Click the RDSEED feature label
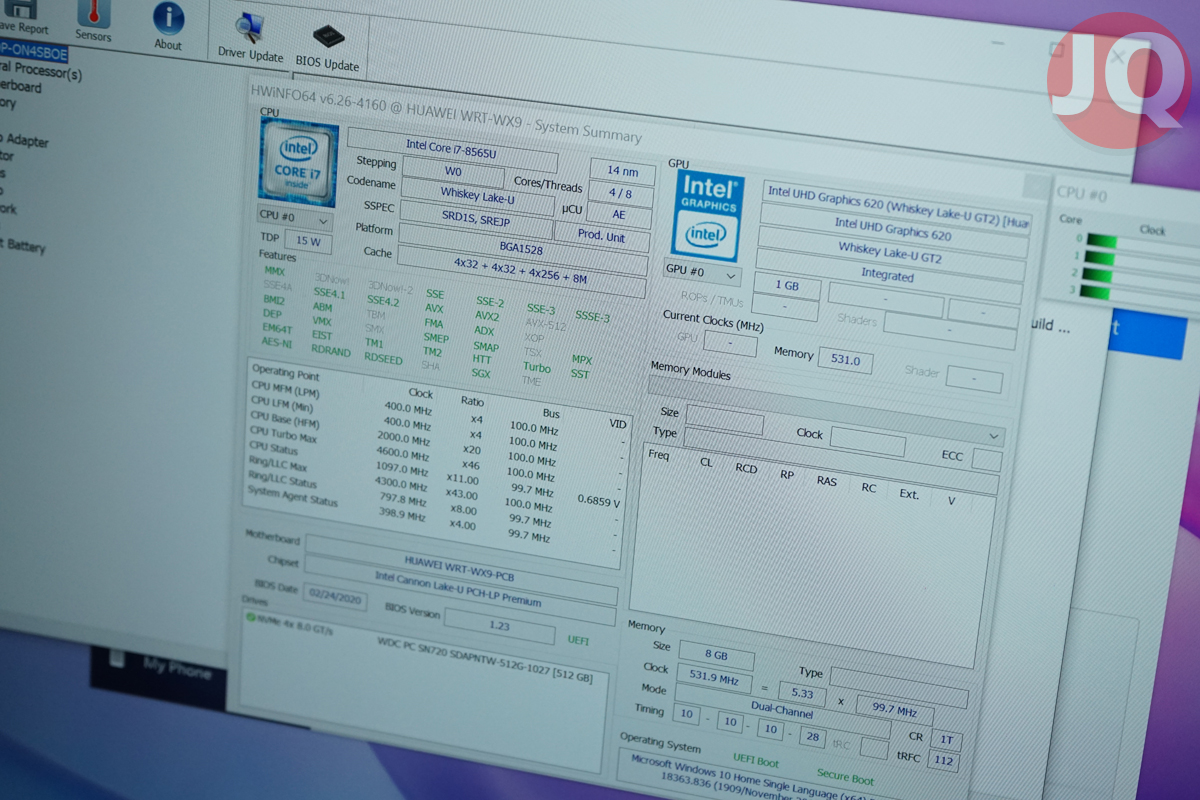The height and width of the screenshot is (800, 1200). [383, 357]
